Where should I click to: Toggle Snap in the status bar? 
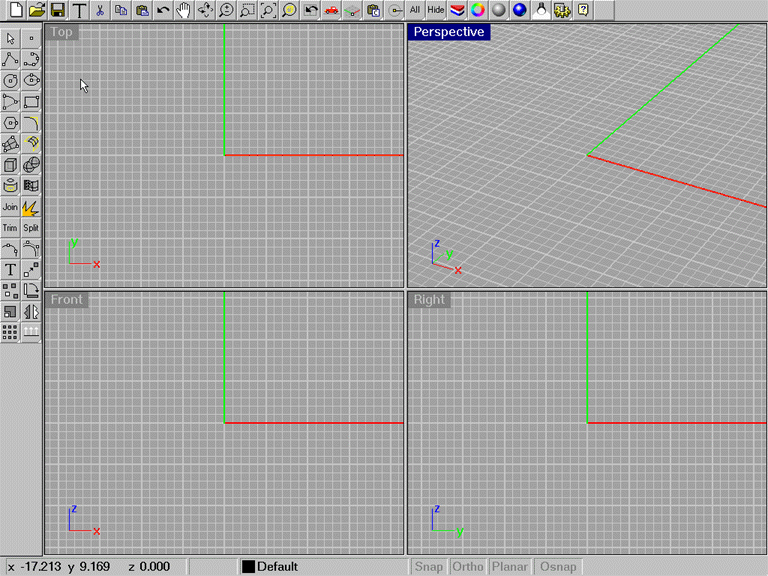428,567
